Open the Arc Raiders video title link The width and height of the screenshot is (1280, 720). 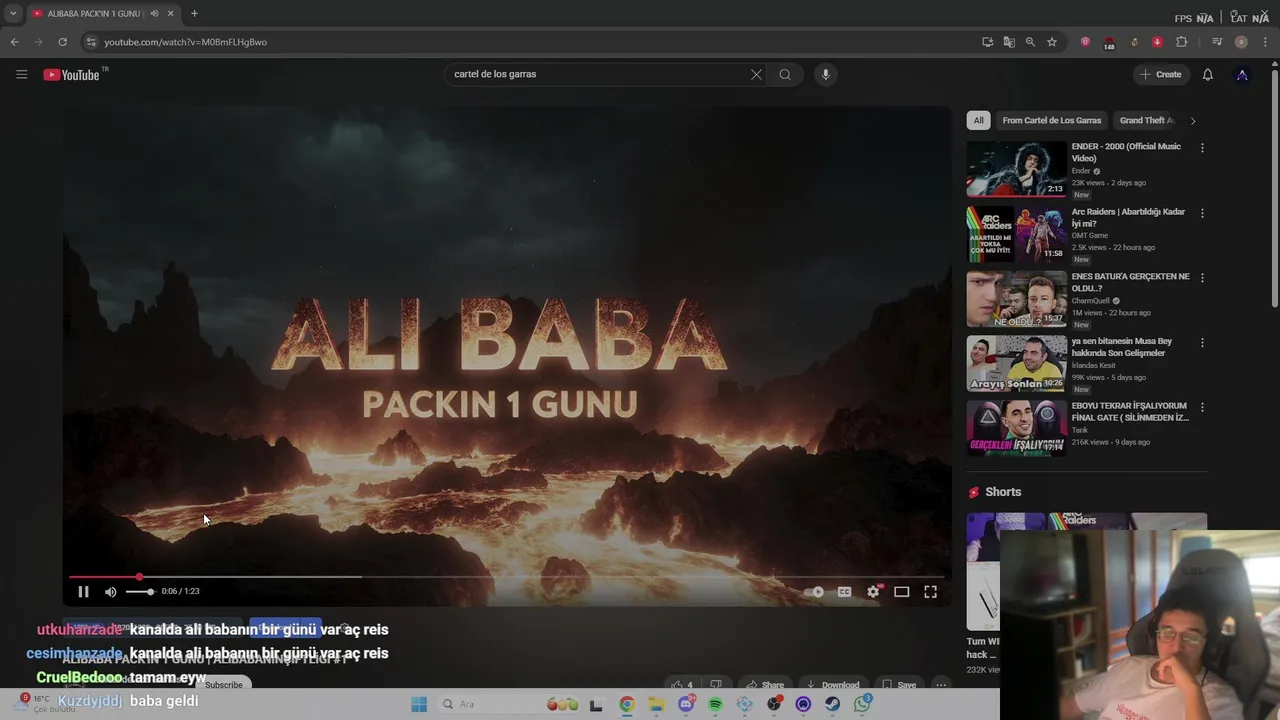(1128, 217)
